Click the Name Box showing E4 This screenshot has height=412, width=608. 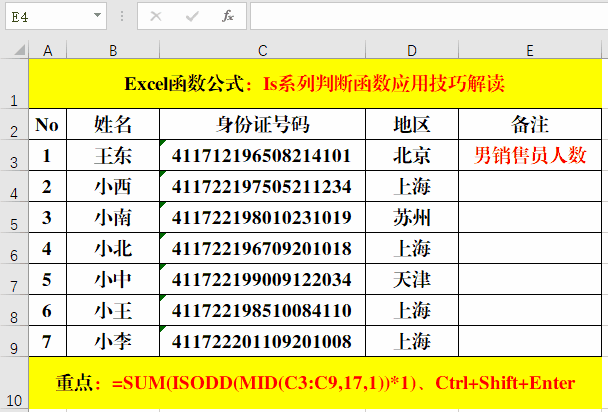point(56,16)
